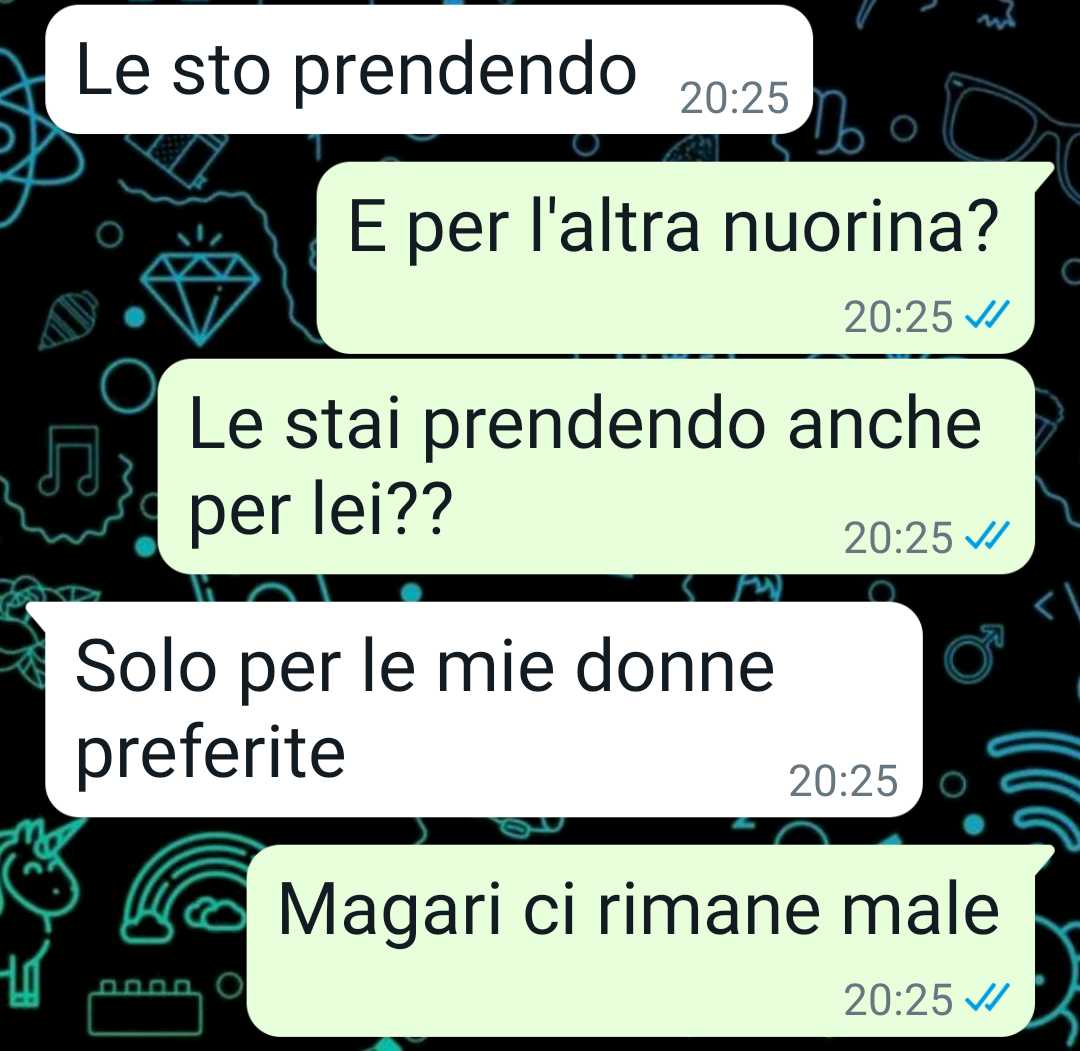Click the timestamp on "Solo per le mie donne preferite"
Viewport: 1080px width, 1051px height.
(843, 780)
